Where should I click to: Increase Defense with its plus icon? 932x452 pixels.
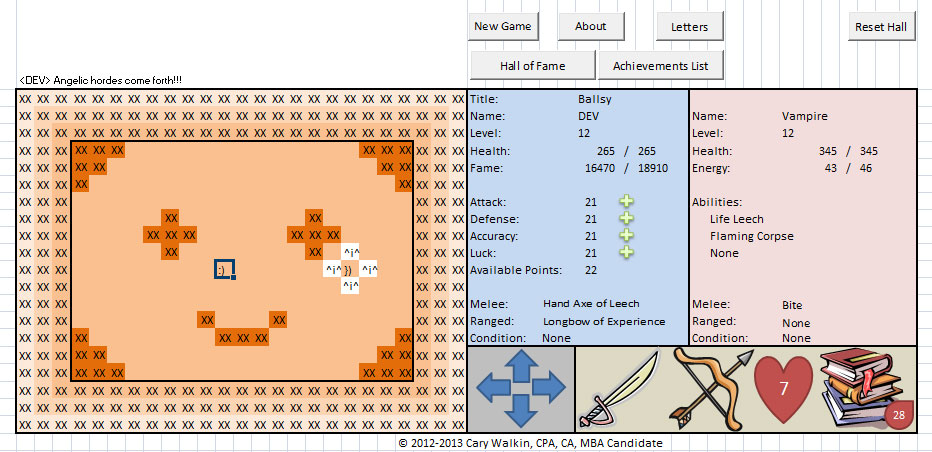coord(626,219)
